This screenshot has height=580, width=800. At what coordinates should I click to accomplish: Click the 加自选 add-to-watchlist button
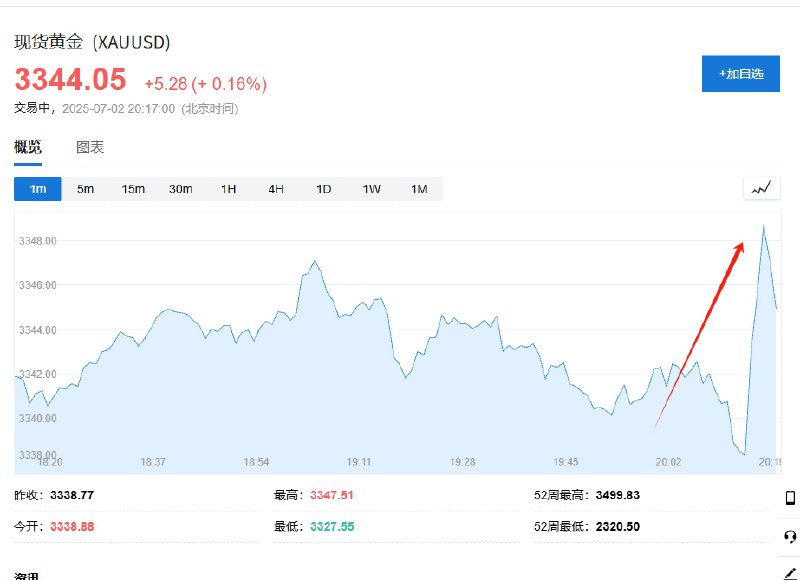coord(740,74)
